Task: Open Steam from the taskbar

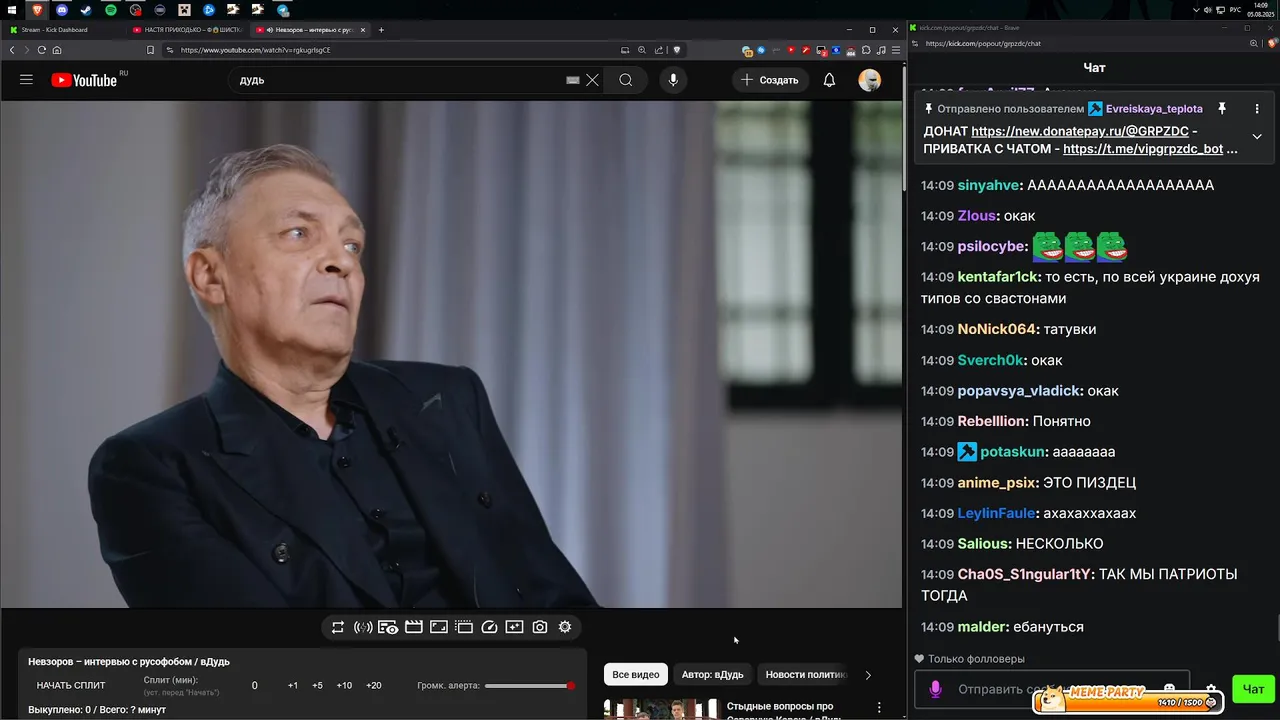Action: (86, 10)
